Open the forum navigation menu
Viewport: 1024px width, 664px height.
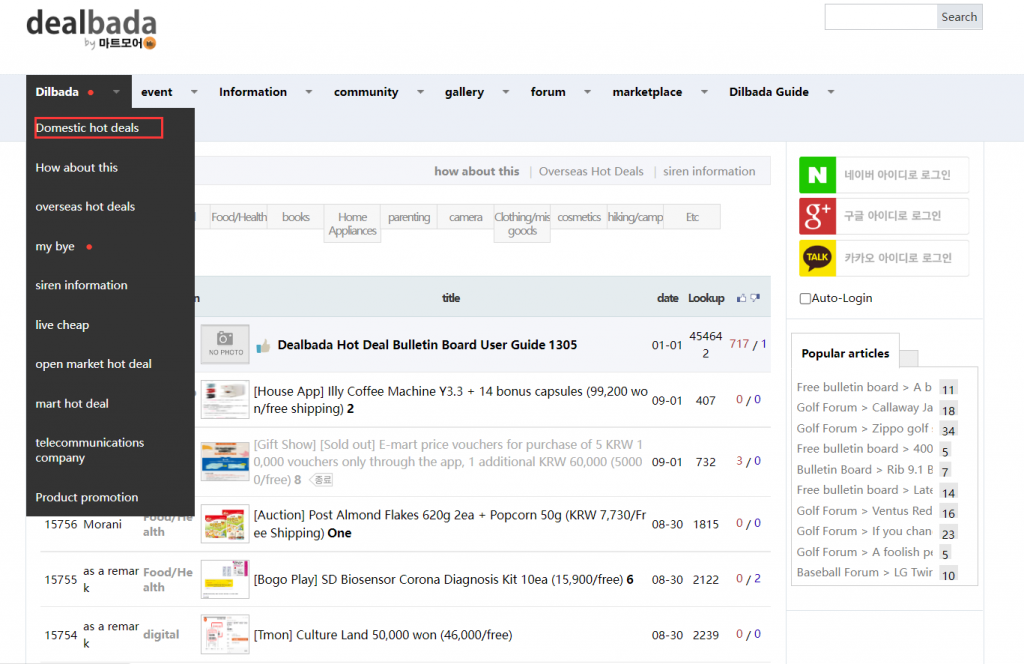(x=548, y=92)
